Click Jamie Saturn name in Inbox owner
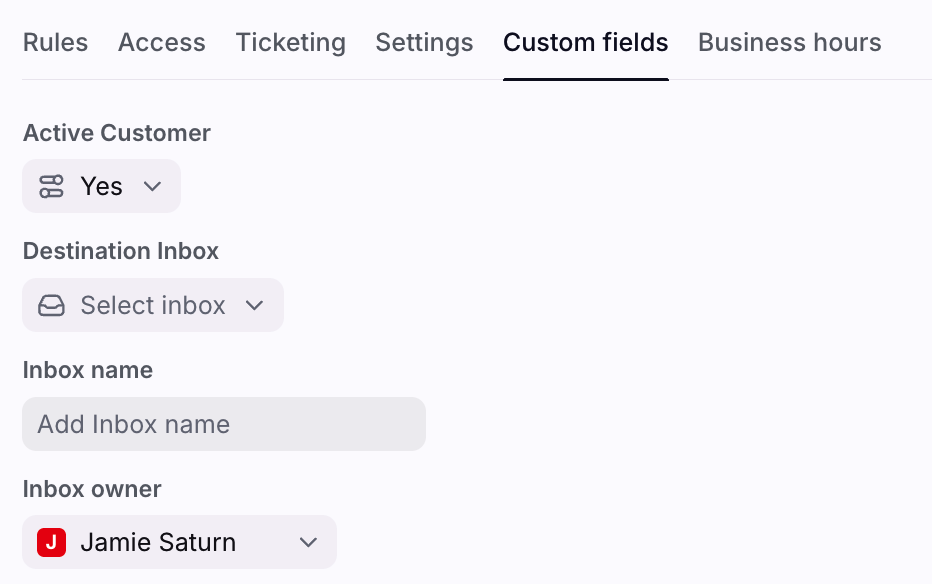The height and width of the screenshot is (584, 932). 158,542
